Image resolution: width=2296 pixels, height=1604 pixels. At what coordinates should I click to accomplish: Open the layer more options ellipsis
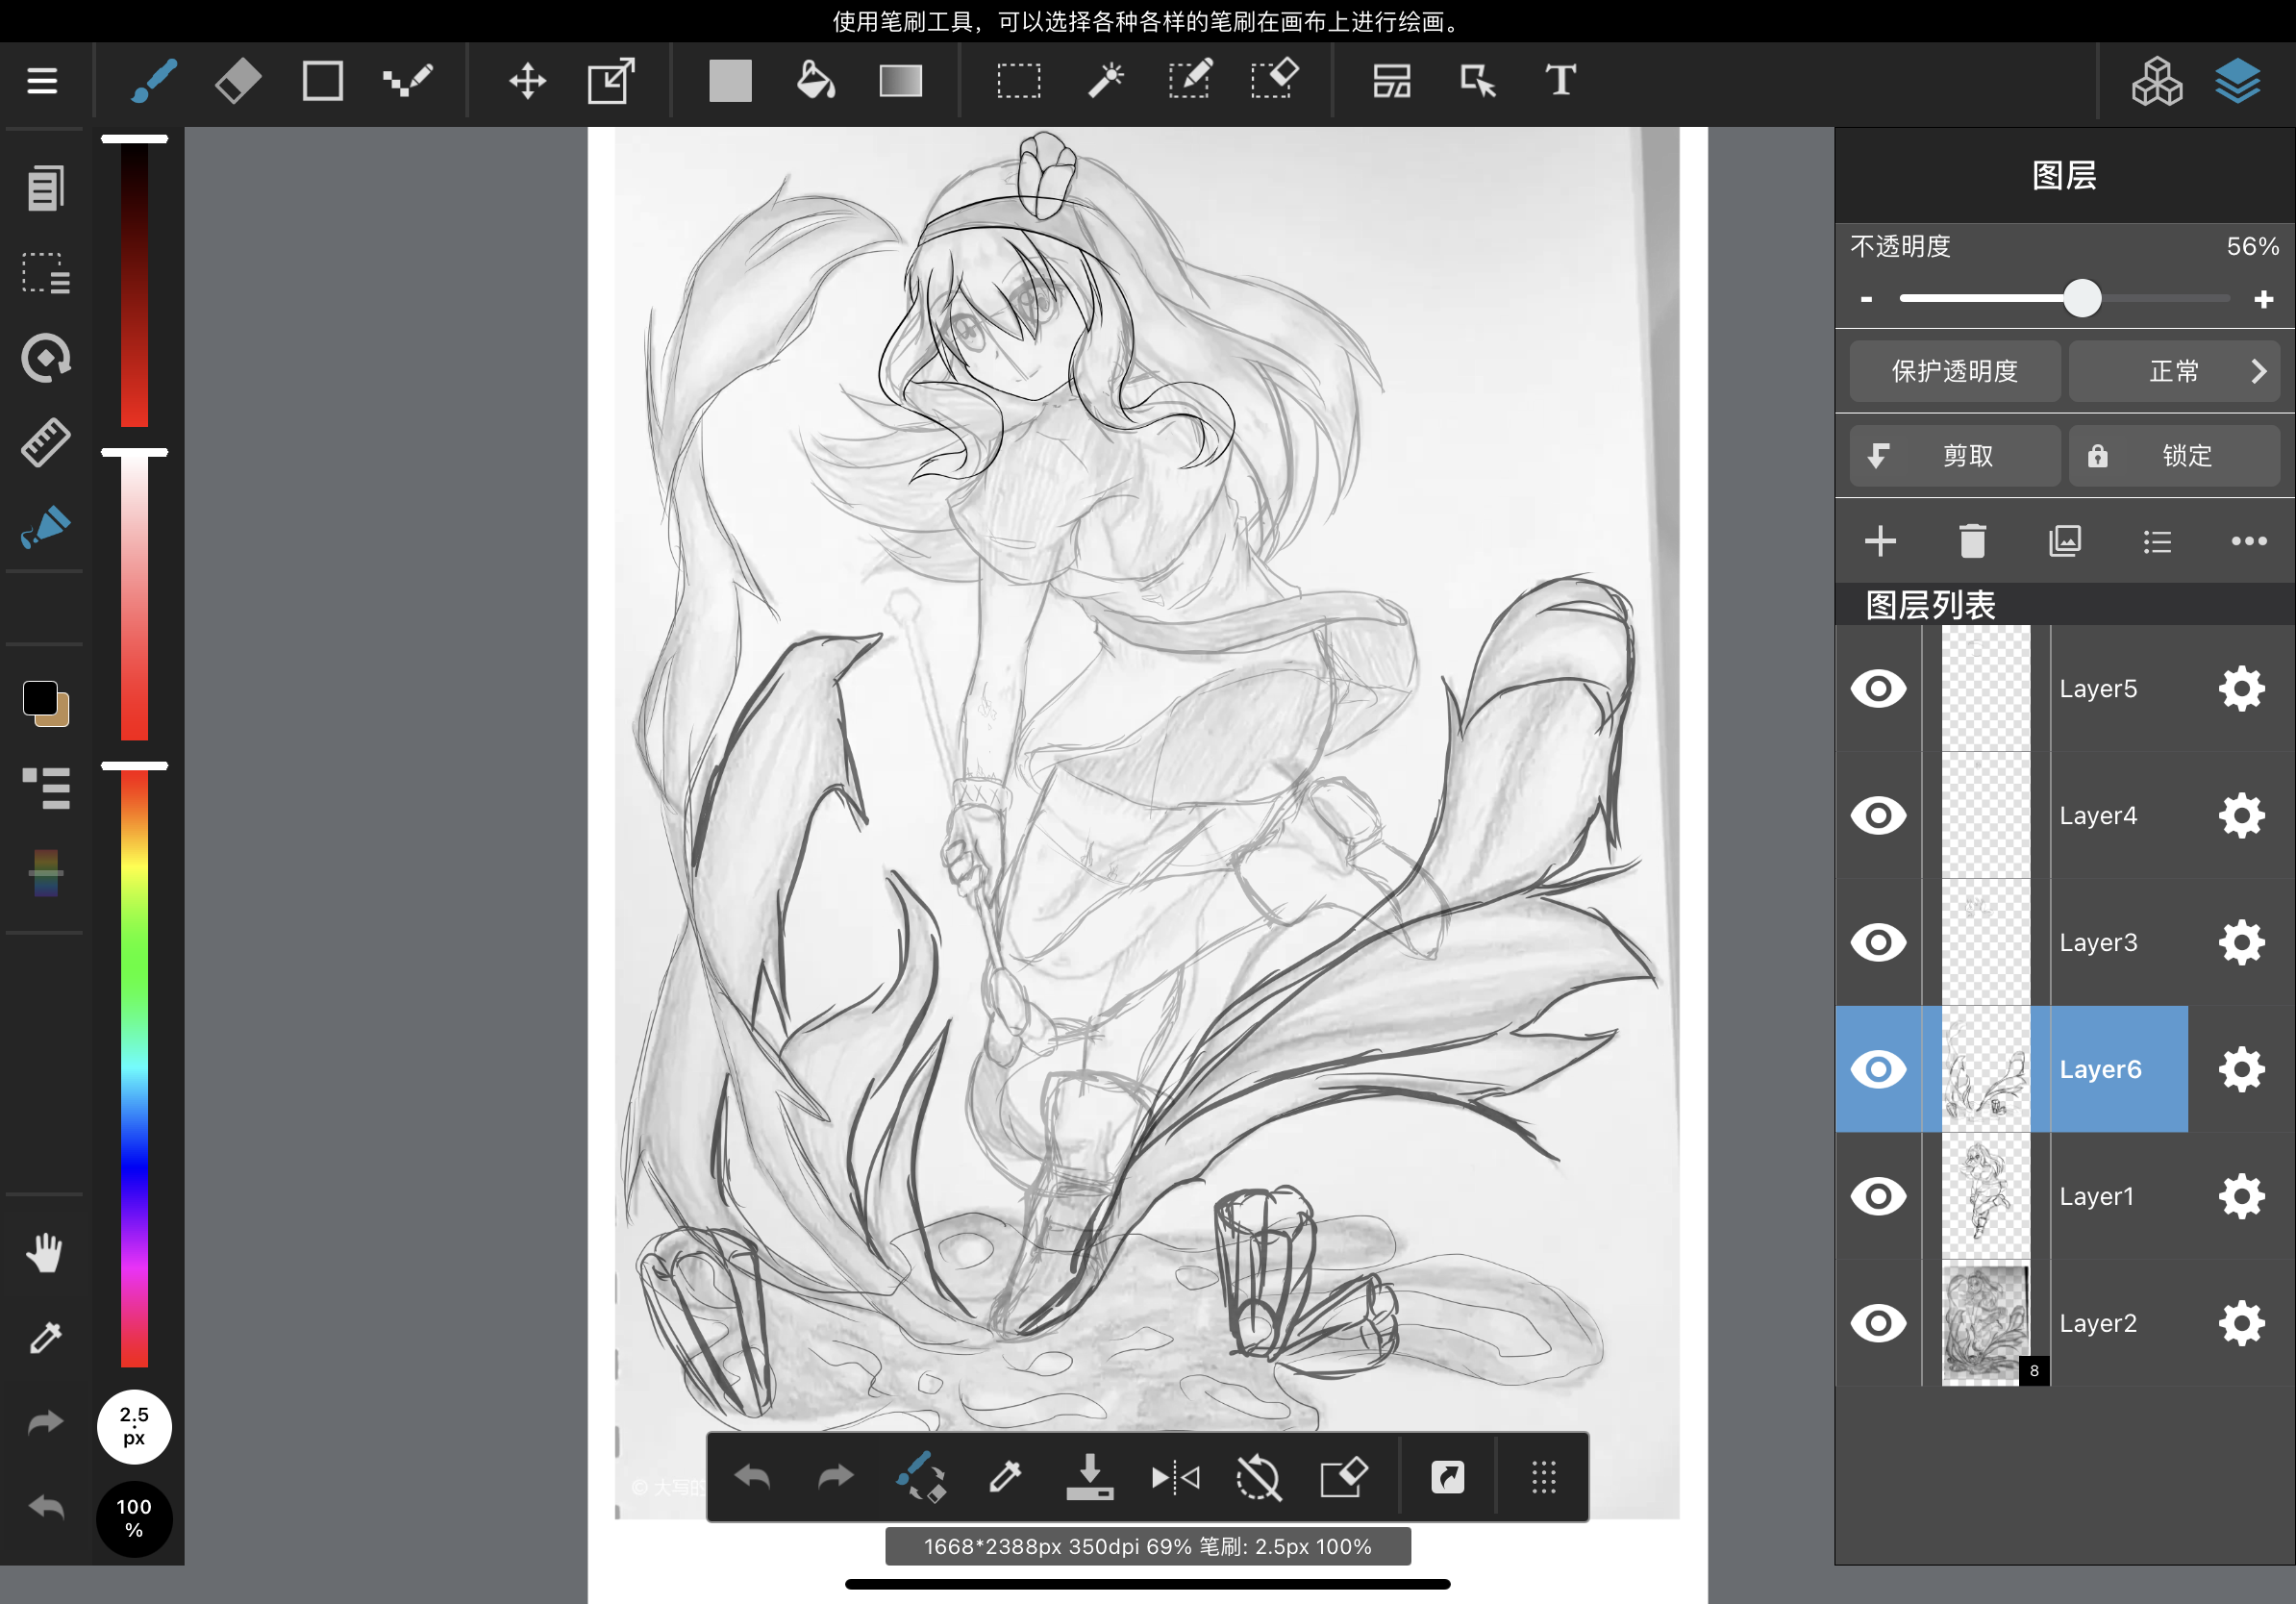(2248, 541)
